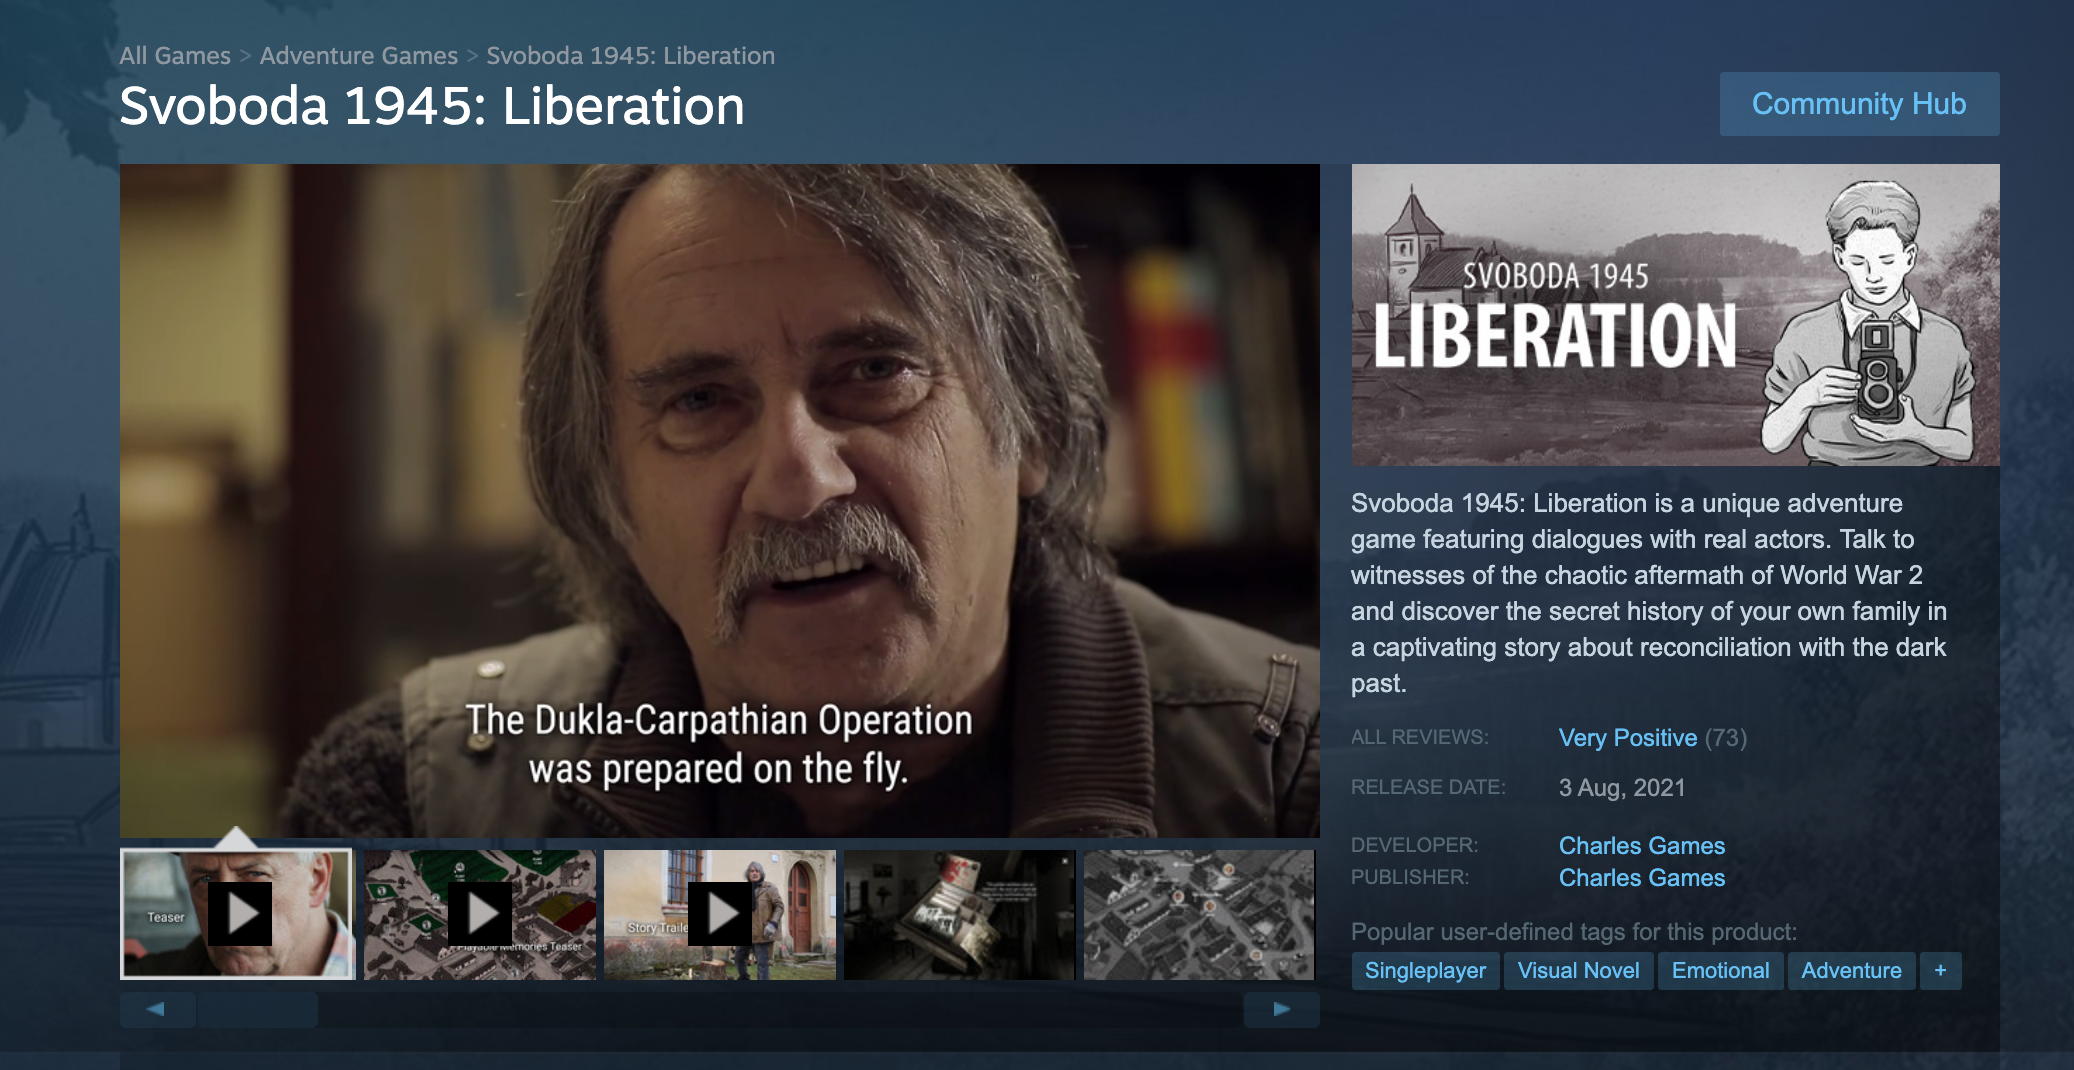Open the Singleplayer tag
Image resolution: width=2074 pixels, height=1070 pixels.
[1425, 970]
